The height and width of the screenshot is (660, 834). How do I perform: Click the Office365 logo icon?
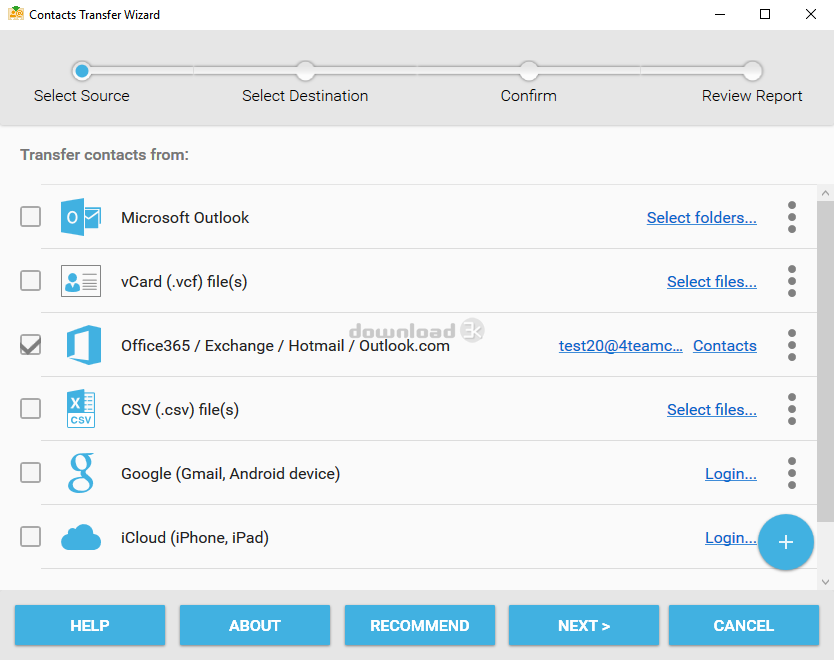point(84,345)
